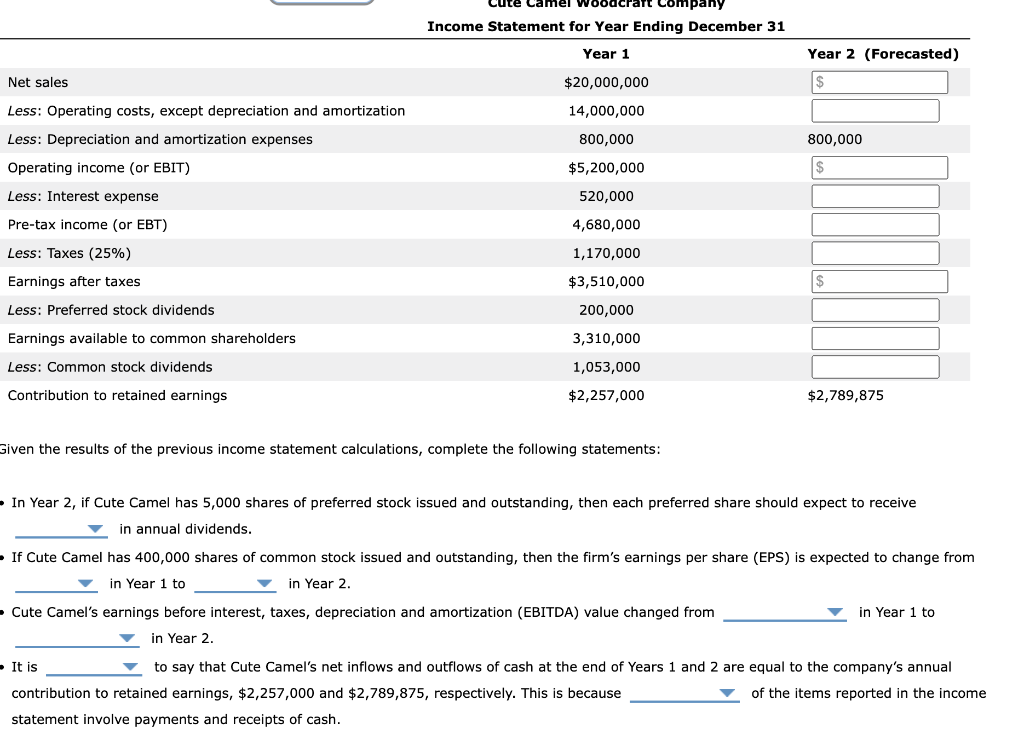Viewport: 1024px width, 729px height.
Task: Click the Earnings after taxes Year 2 field
Action: coord(878,281)
